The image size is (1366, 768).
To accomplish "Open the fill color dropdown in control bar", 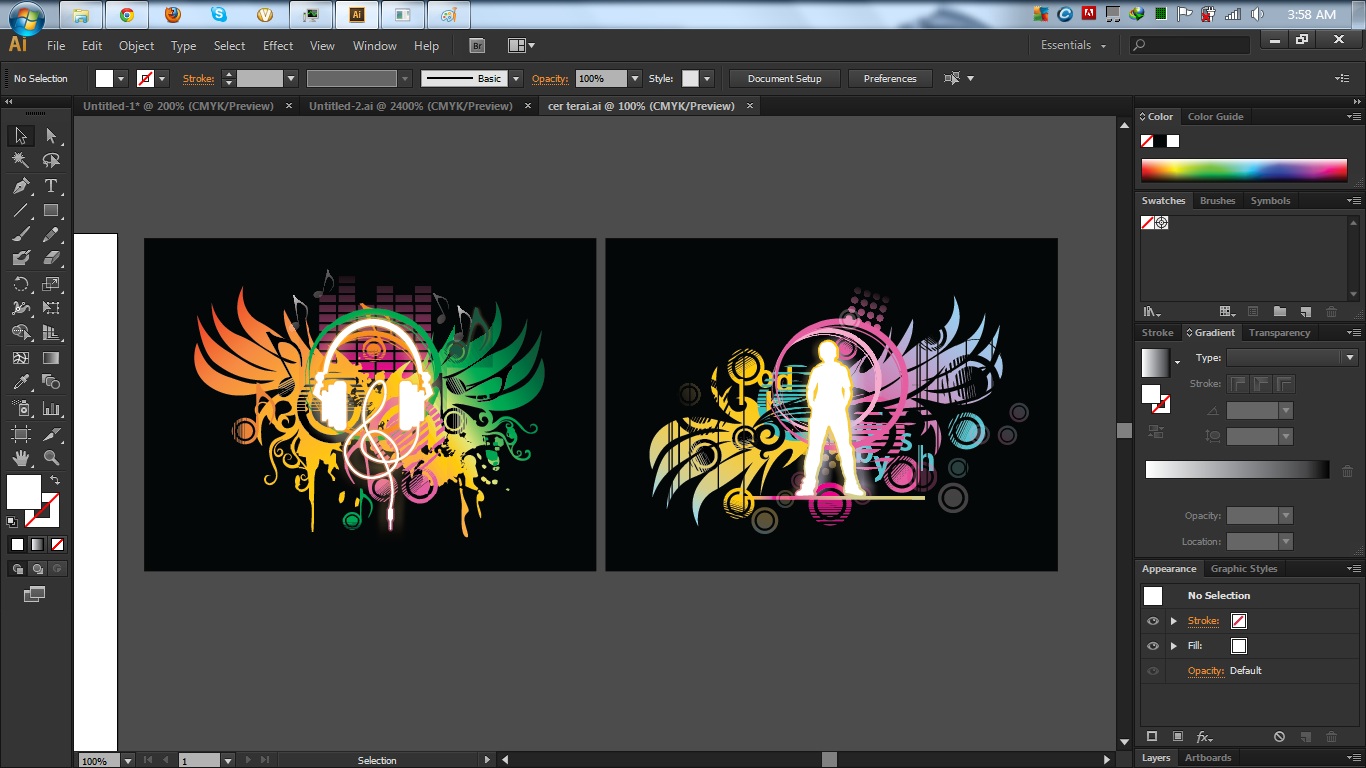I will (122, 78).
